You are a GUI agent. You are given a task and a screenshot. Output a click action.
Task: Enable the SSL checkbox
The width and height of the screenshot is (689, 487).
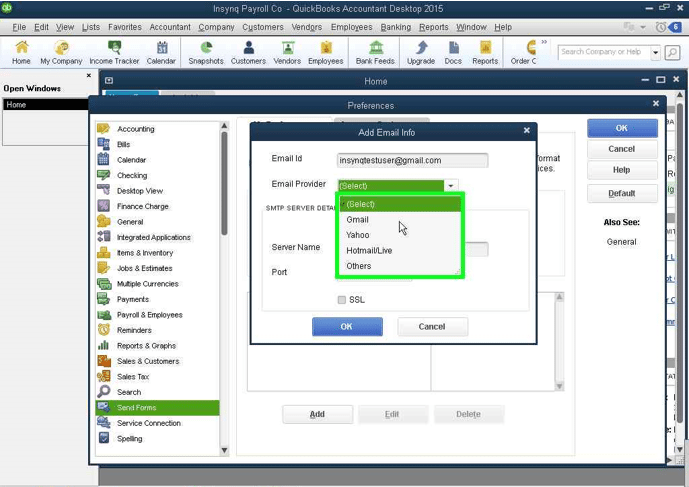click(x=342, y=300)
